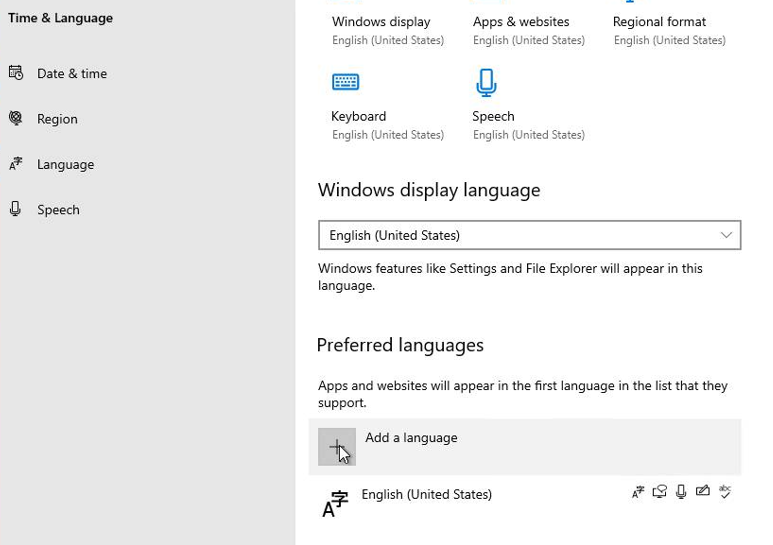Select English (United States) in preferred languages
The width and height of the screenshot is (773, 545).
pyautogui.click(x=426, y=494)
